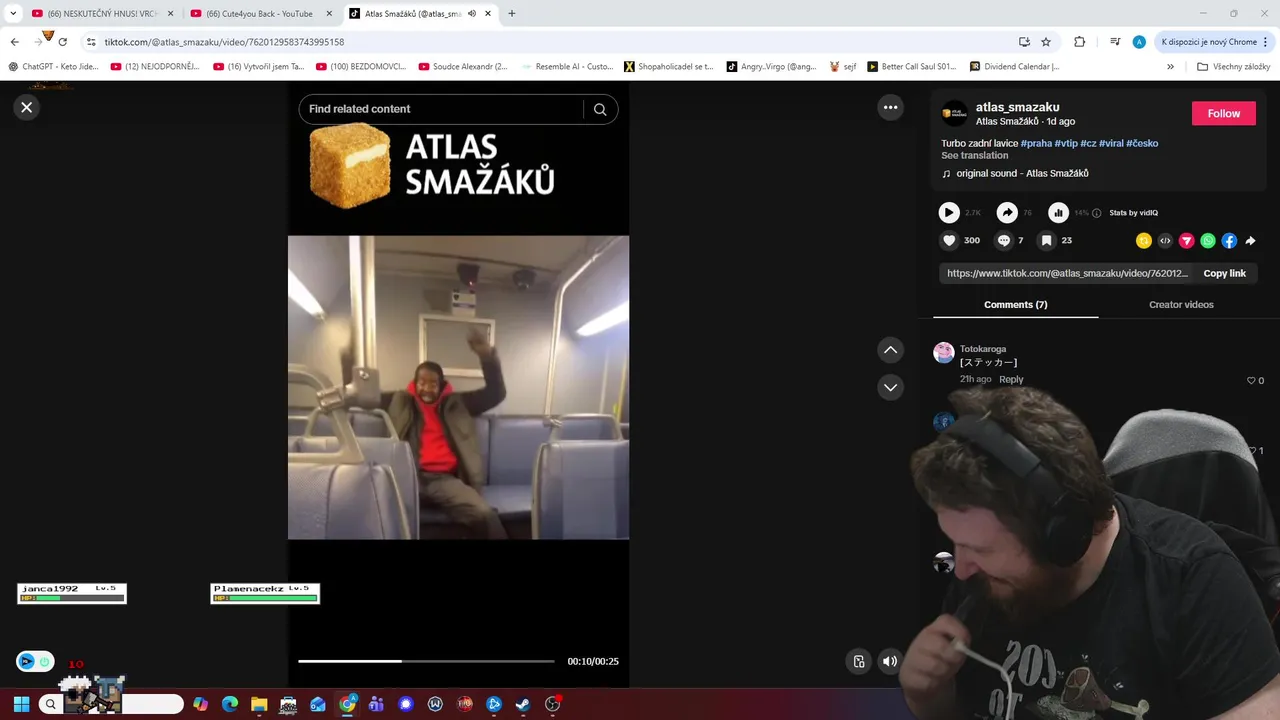This screenshot has height=720, width=1280.
Task: Click the embed code icon
Action: coord(1165,241)
